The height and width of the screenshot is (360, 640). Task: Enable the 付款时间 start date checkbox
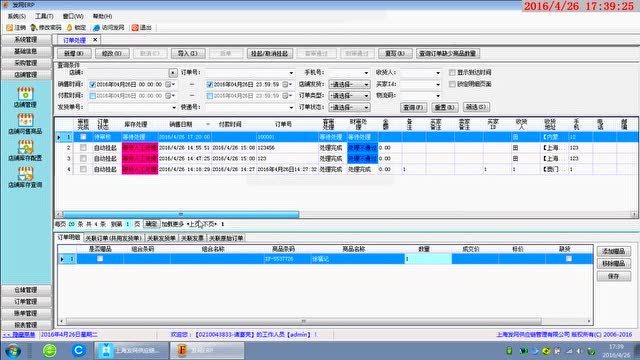coord(93,96)
